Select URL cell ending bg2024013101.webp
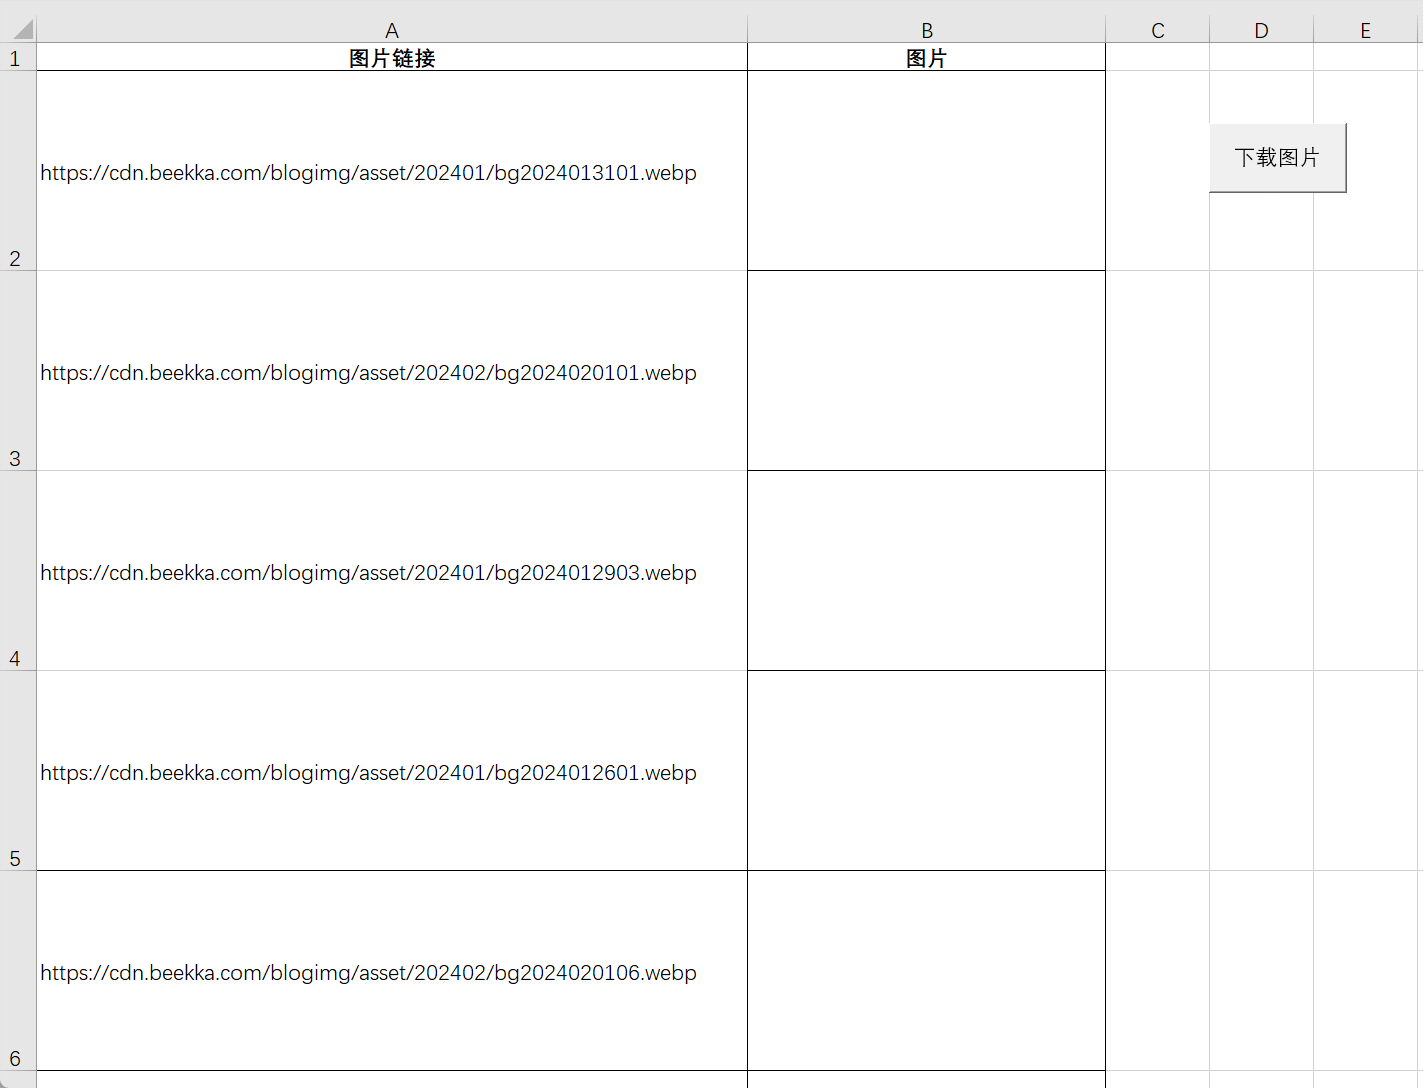Viewport: 1423px width, 1088px height. (x=392, y=171)
